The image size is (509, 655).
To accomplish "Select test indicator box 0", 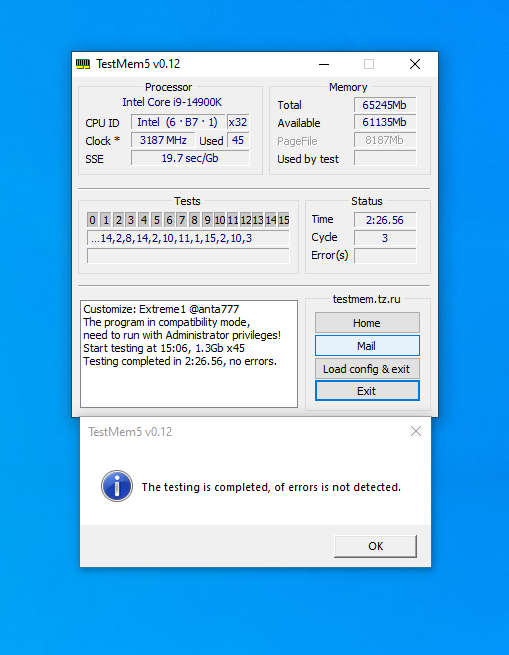I will pyautogui.click(x=92, y=220).
